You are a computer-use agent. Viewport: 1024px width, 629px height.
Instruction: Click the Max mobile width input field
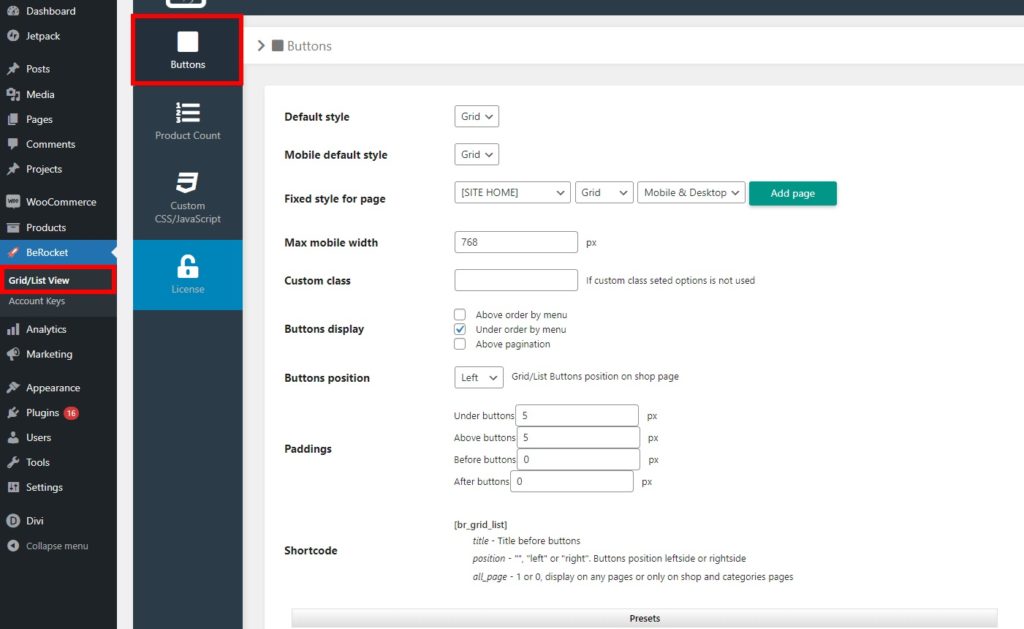point(516,242)
